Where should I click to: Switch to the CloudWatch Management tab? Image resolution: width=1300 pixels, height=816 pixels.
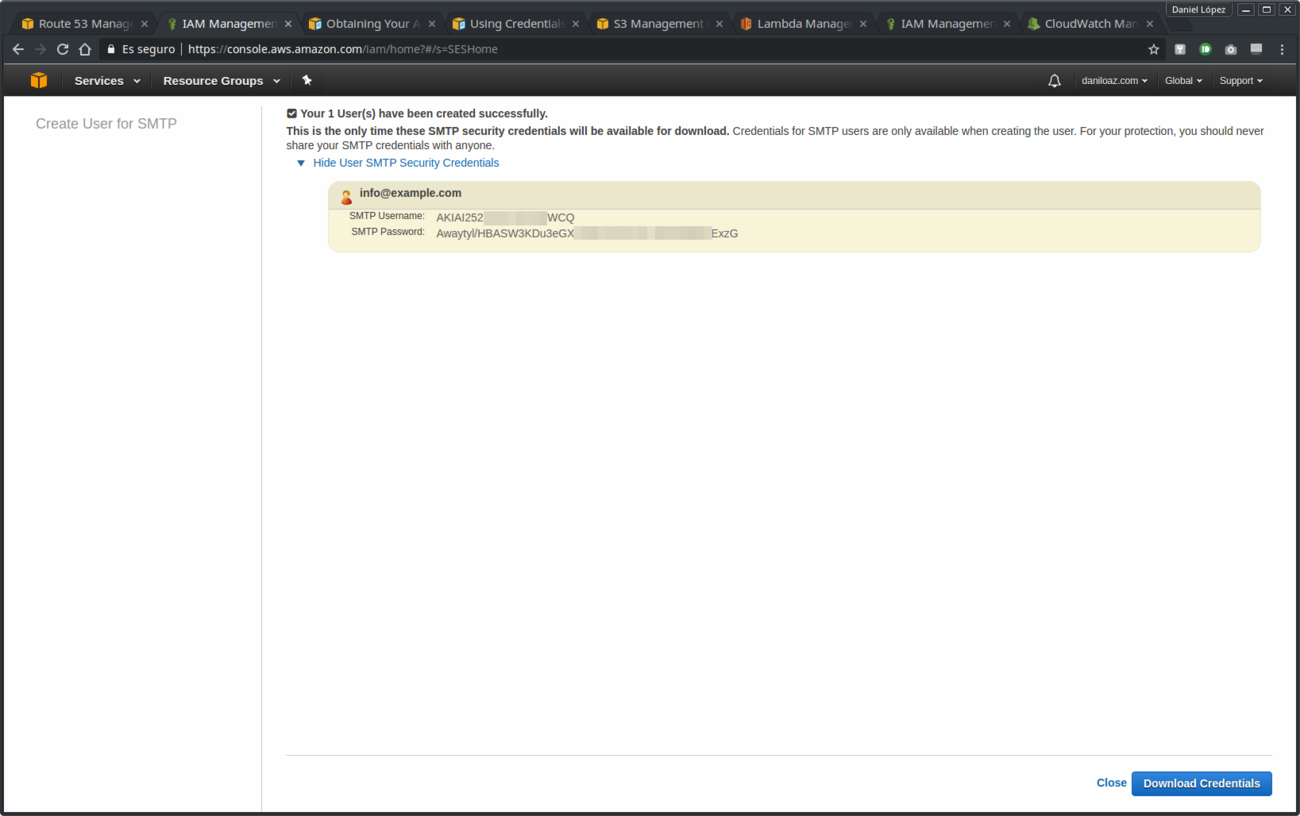click(1085, 22)
